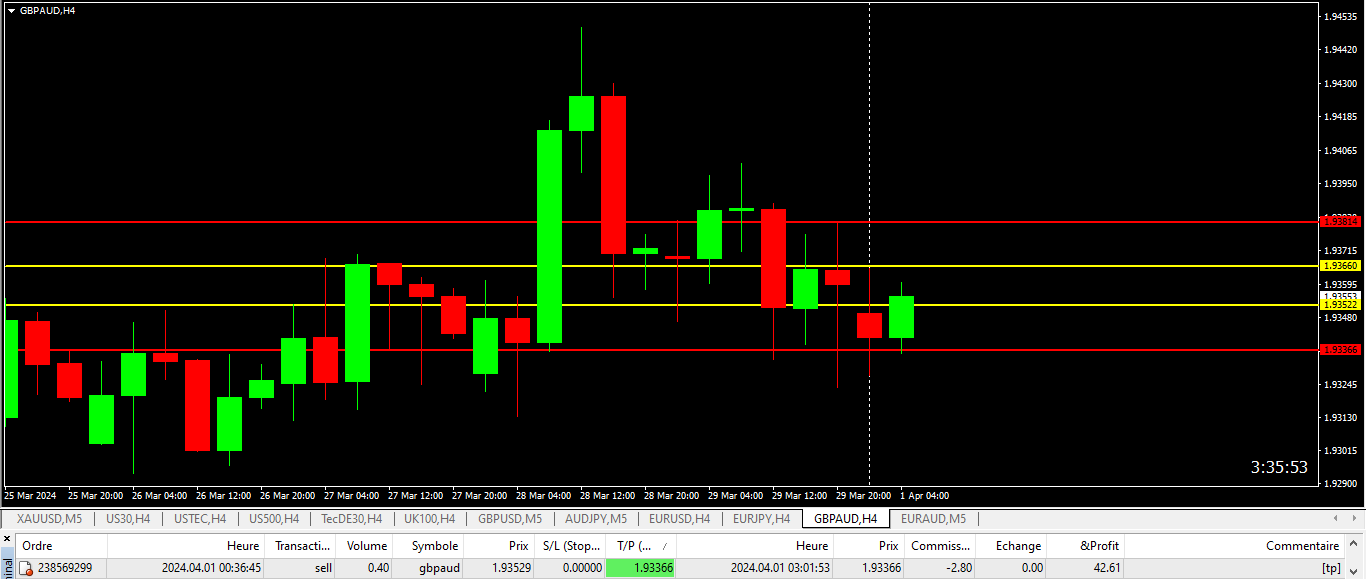The width and height of the screenshot is (1366, 579).
Task: Sort by the &Profit column header
Action: pyautogui.click(x=1086, y=546)
